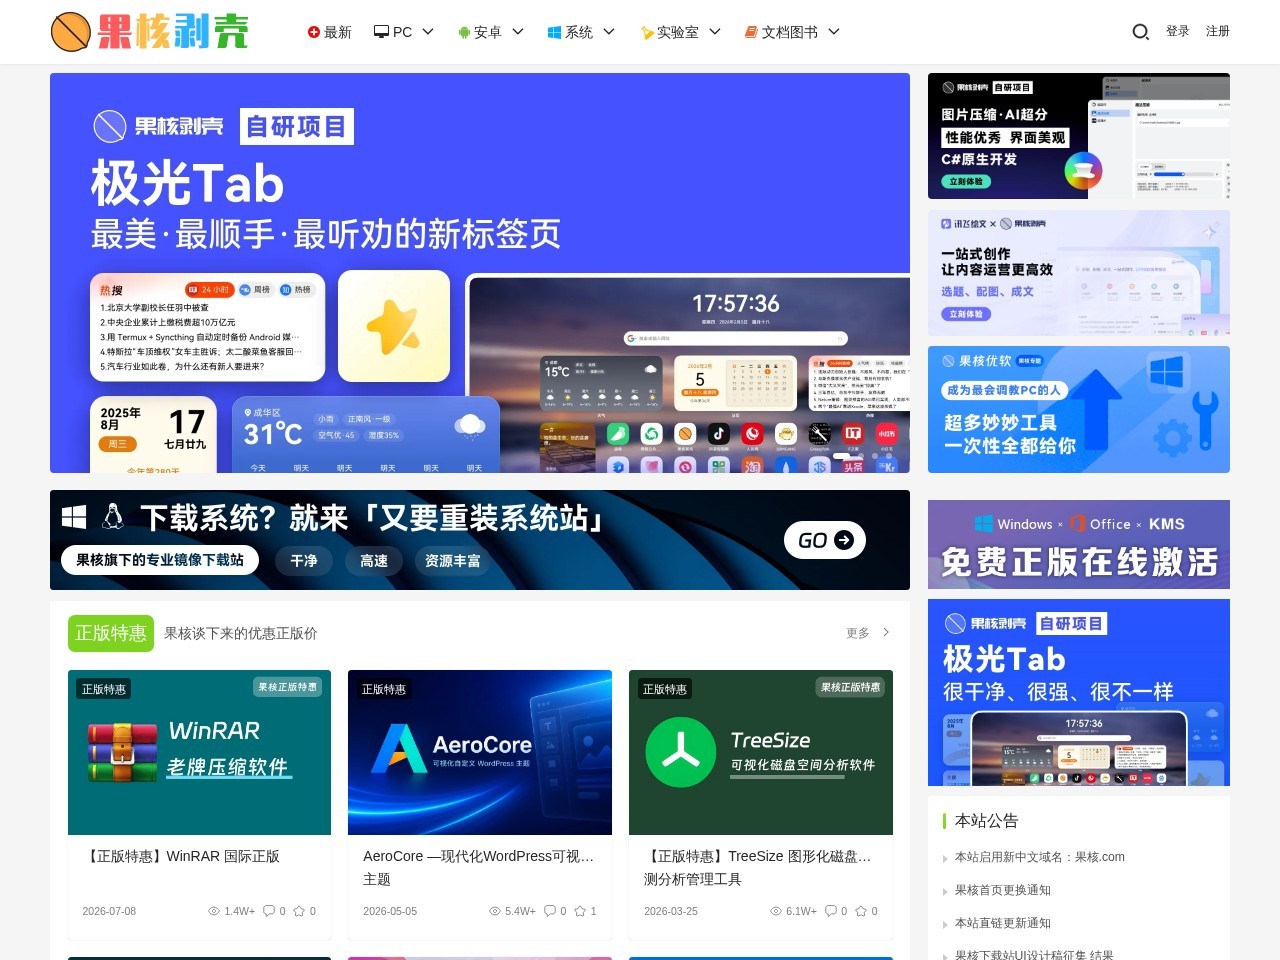Open the 实验室 menu item

point(669,32)
